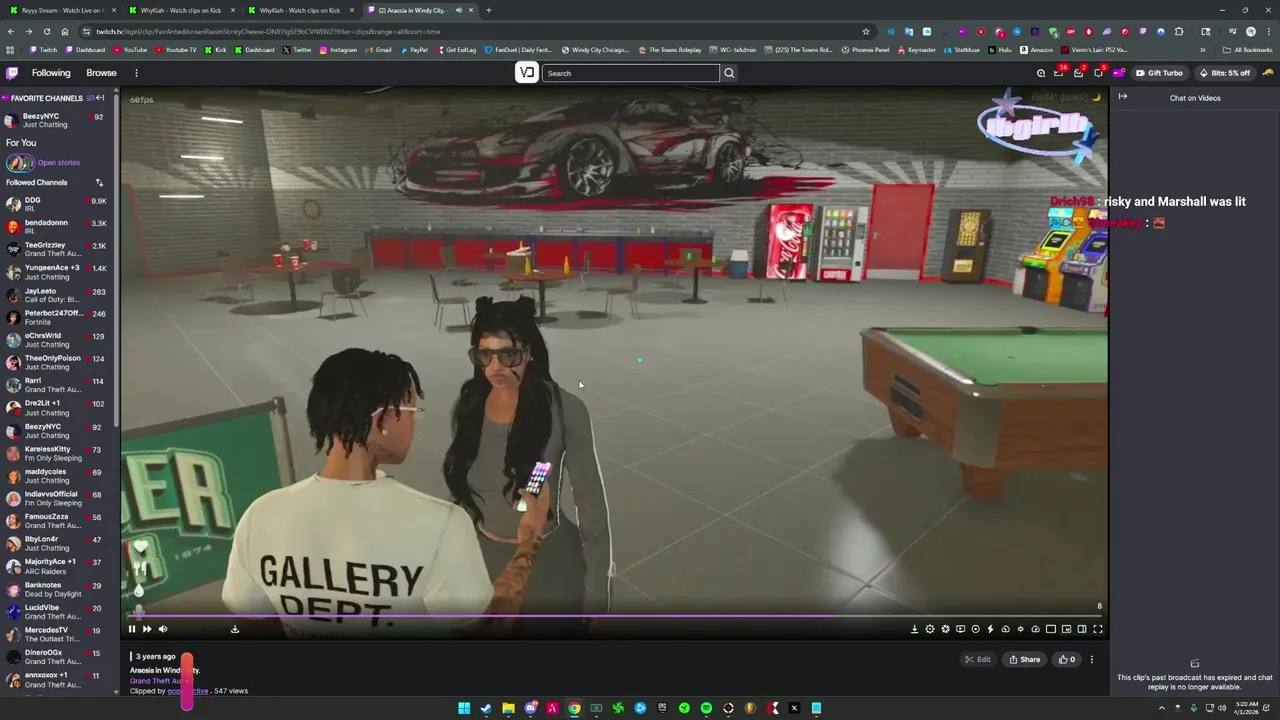
Task: Go back in browser
Action: click(x=10, y=31)
